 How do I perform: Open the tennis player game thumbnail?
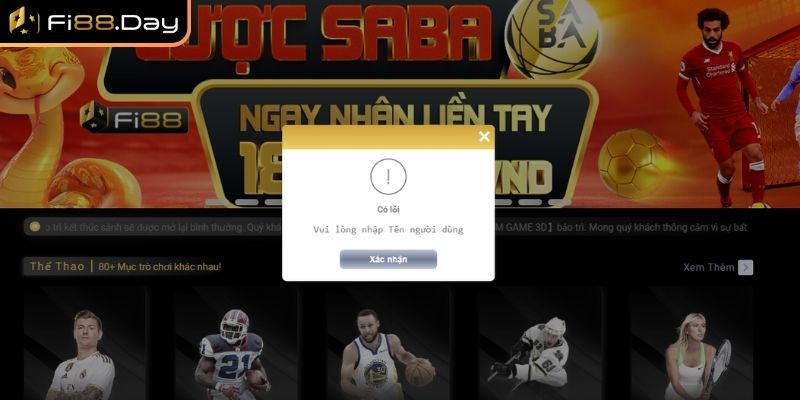(692, 343)
